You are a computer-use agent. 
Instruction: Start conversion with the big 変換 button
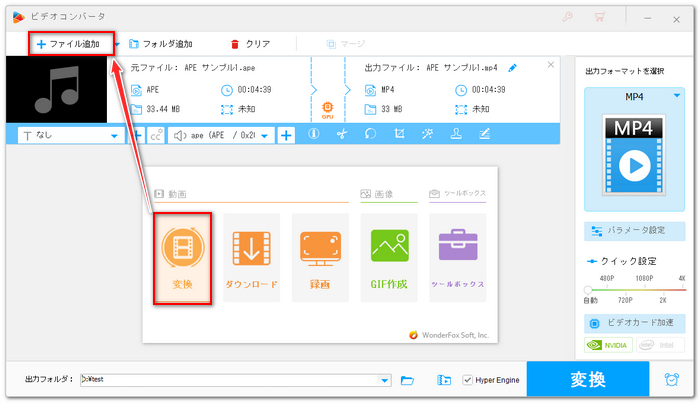point(588,379)
